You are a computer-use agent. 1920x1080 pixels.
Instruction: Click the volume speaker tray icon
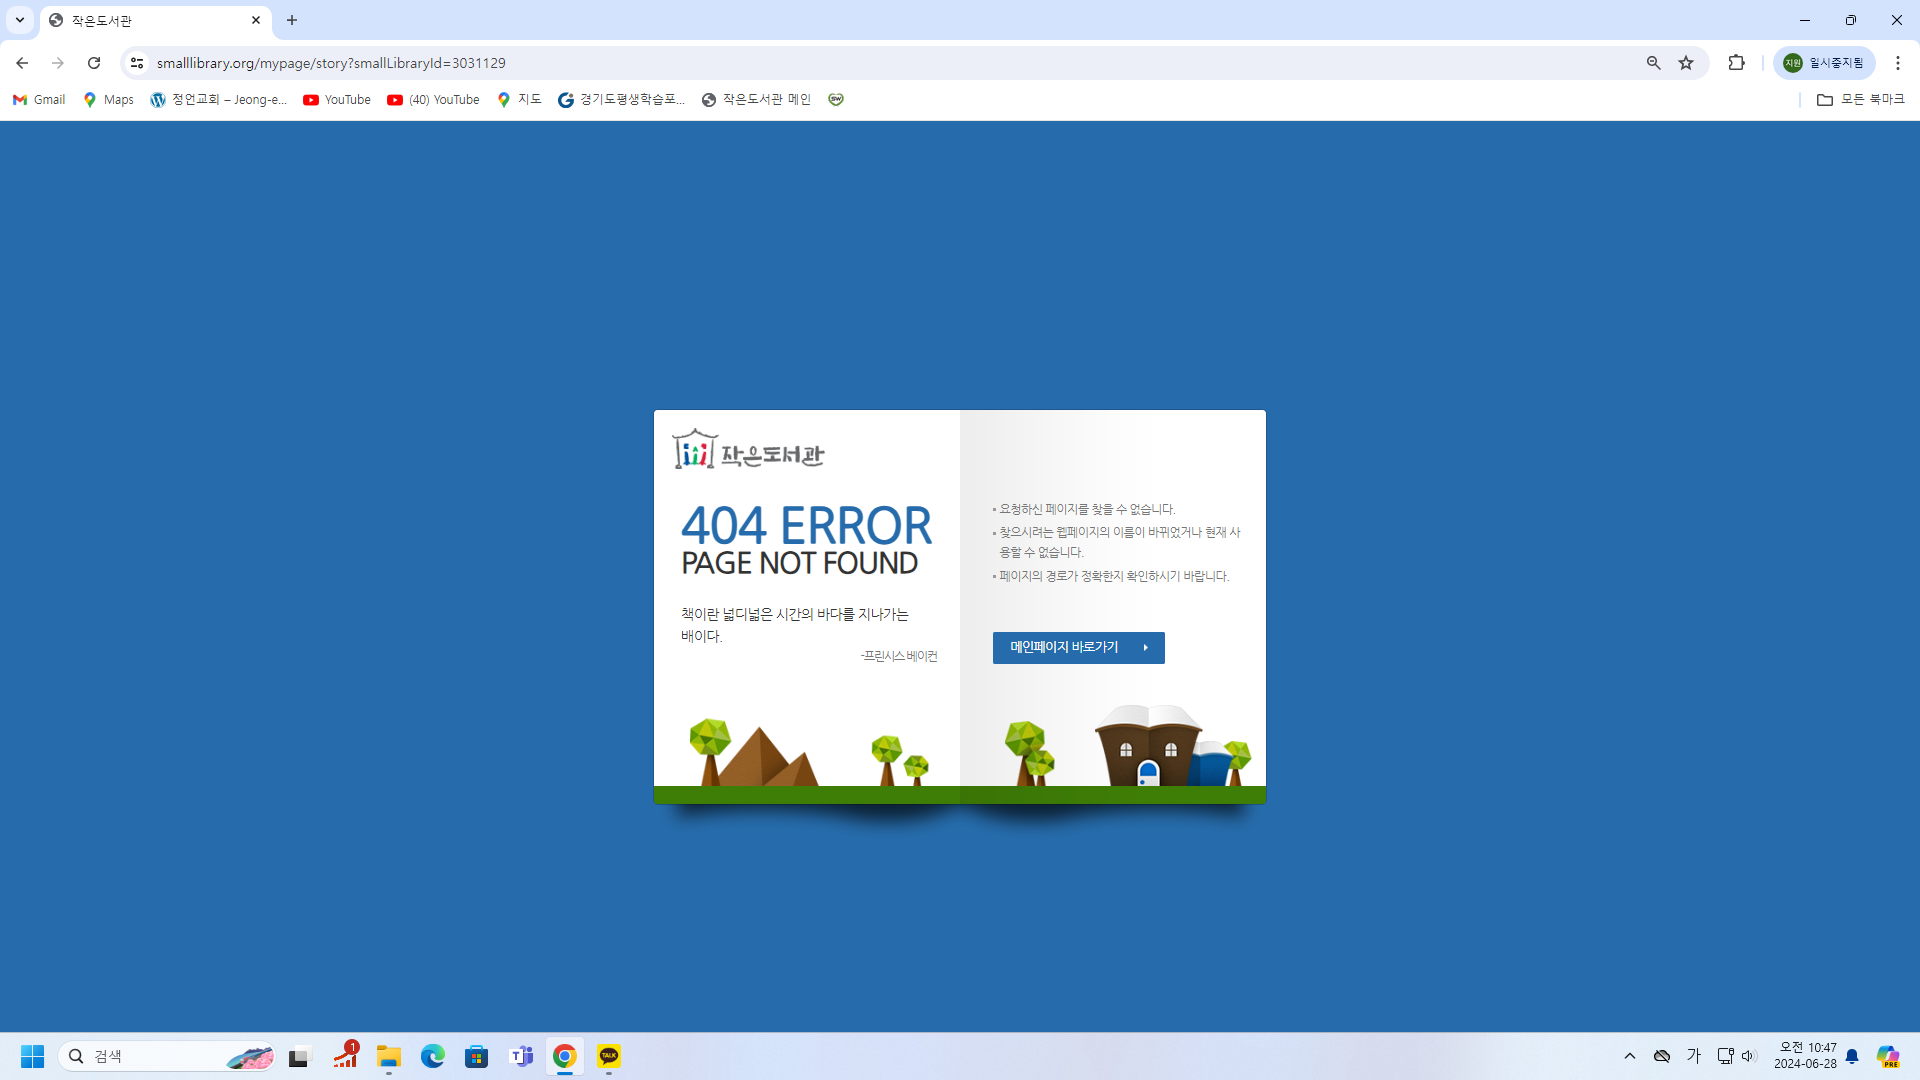1748,1056
